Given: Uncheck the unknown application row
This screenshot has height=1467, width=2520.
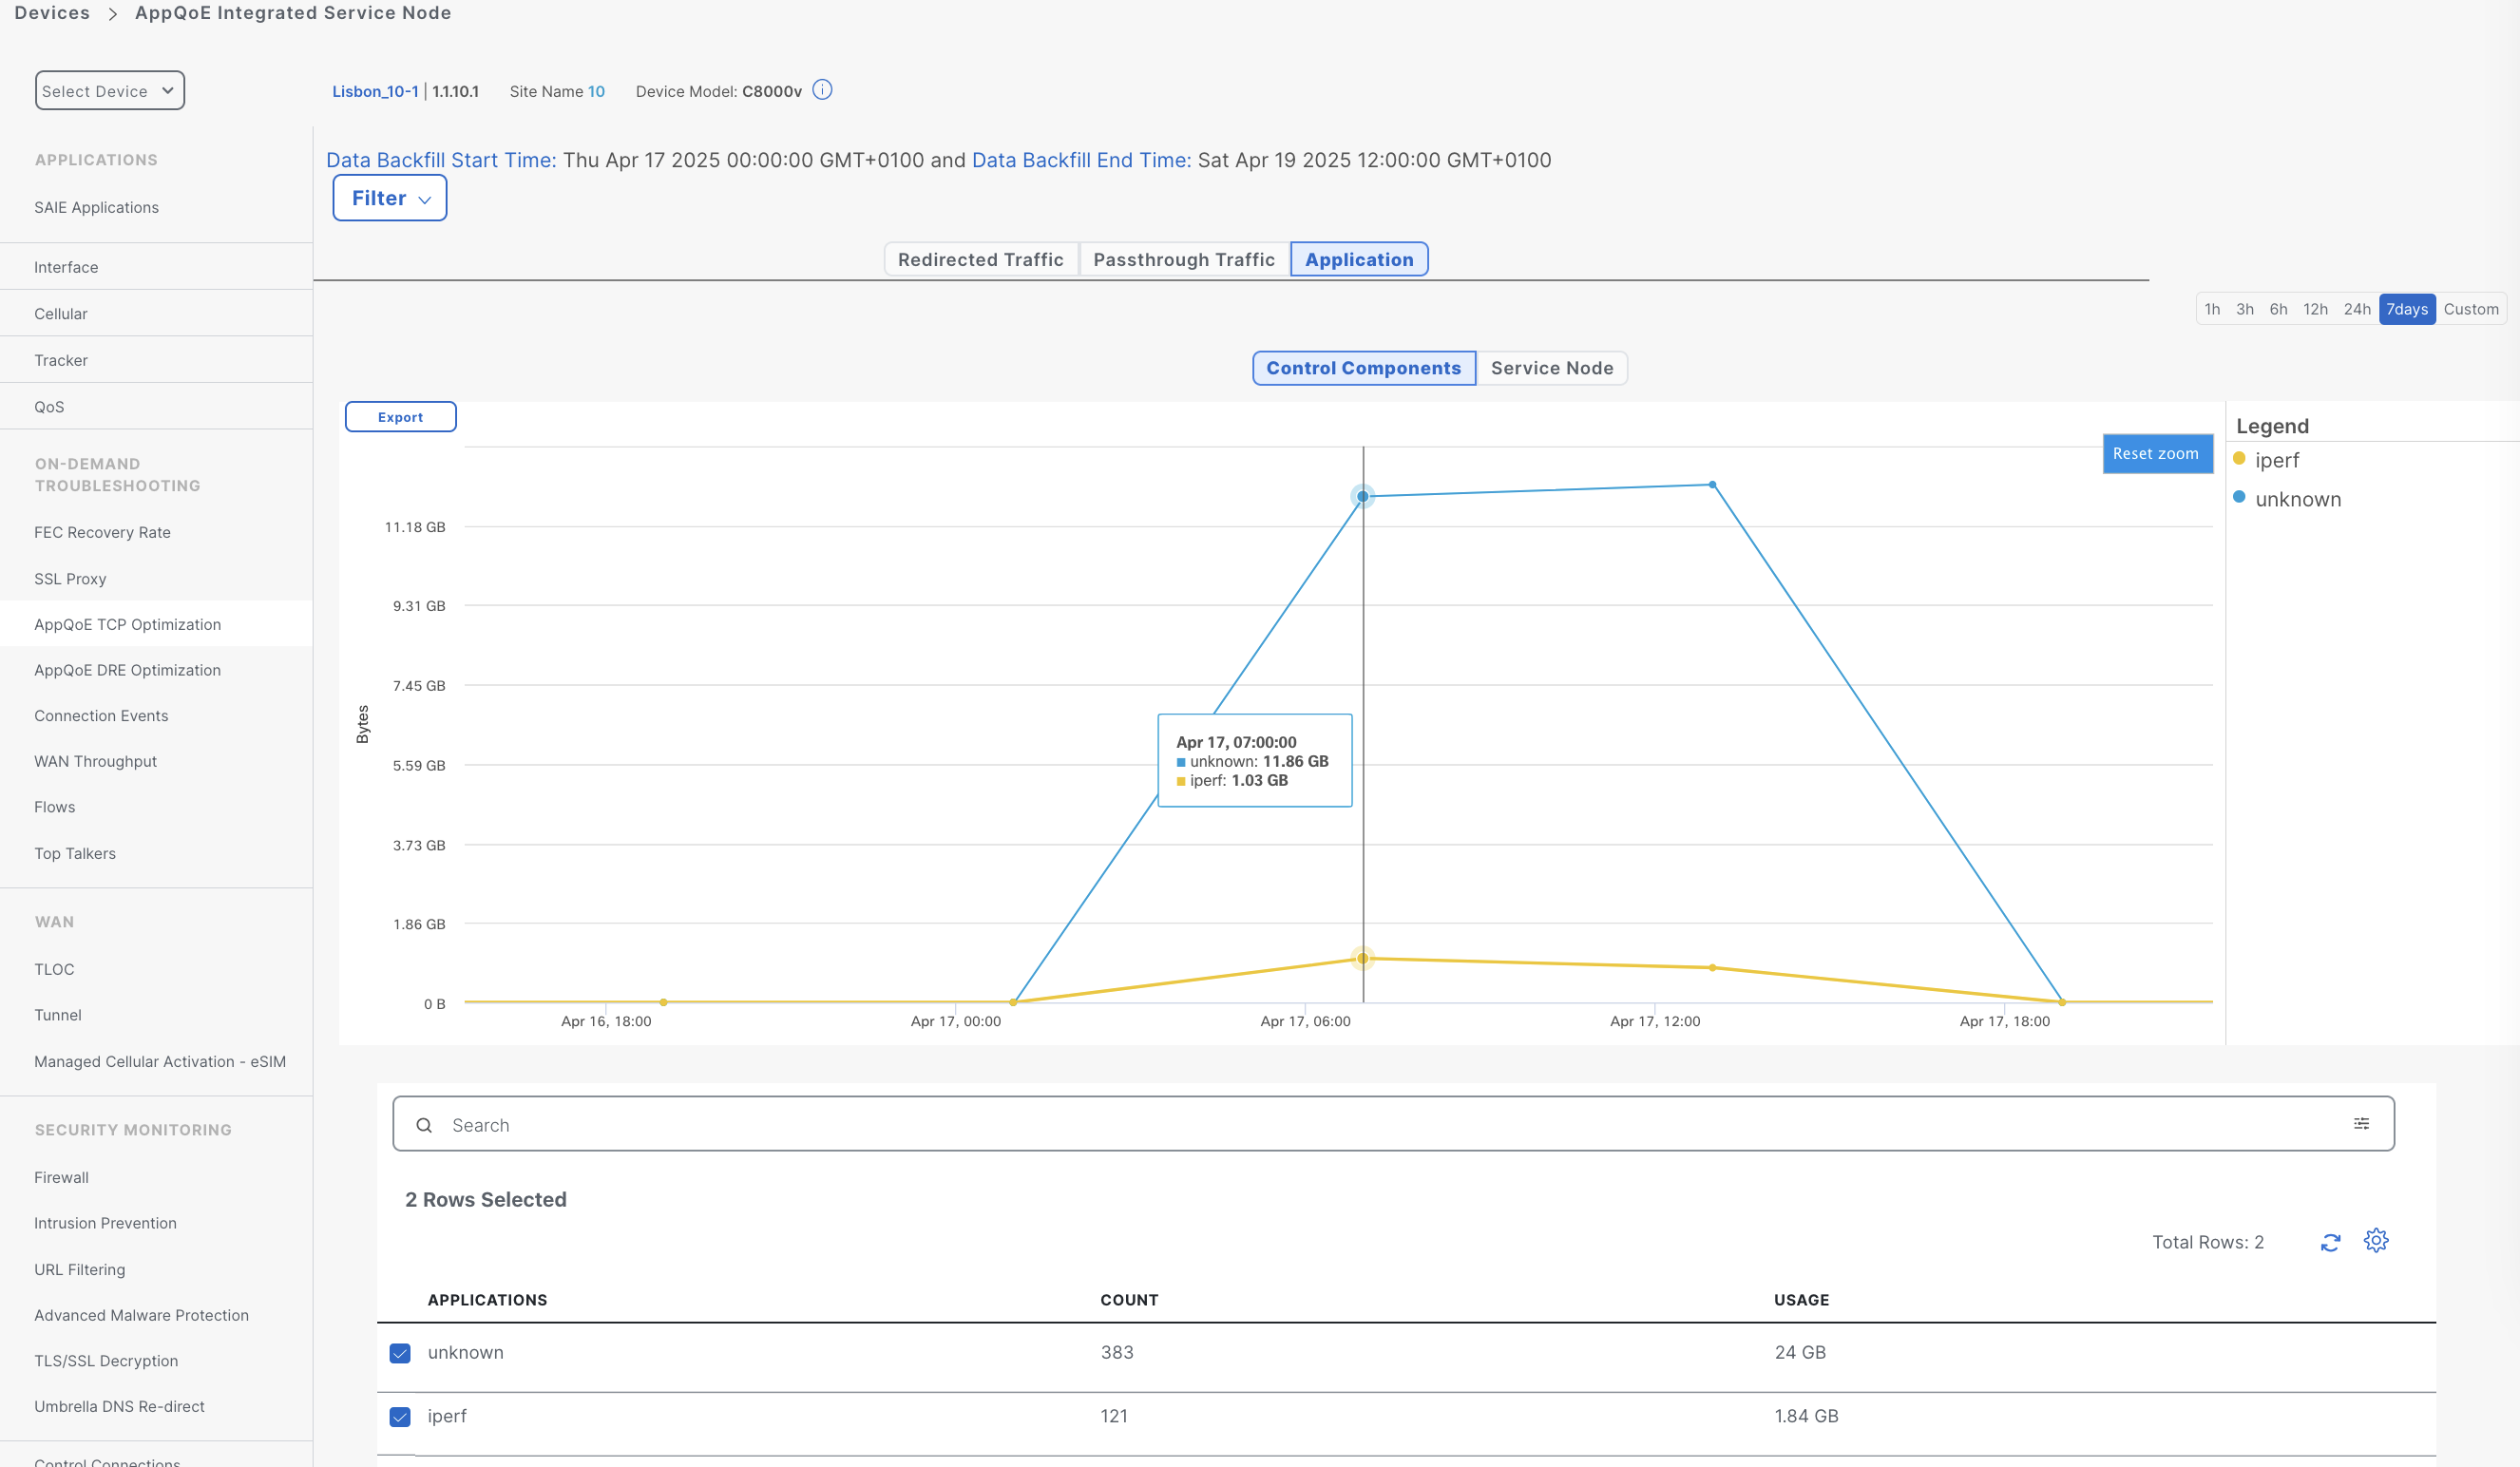Looking at the screenshot, I should point(400,1353).
